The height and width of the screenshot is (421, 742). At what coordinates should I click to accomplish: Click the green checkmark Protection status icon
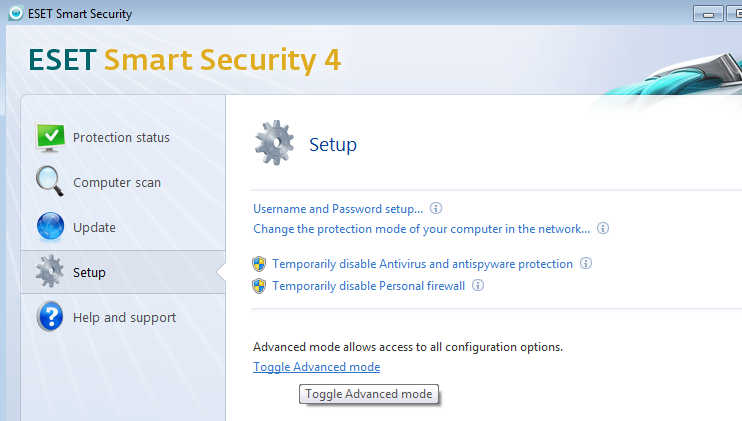(x=51, y=138)
